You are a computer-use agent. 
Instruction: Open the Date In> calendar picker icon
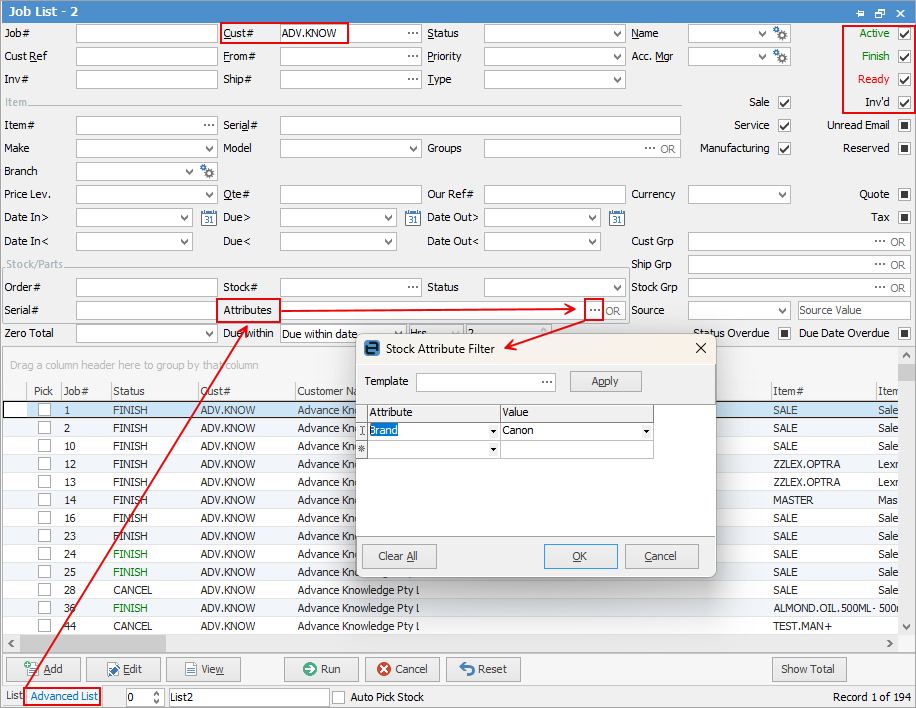tap(209, 218)
